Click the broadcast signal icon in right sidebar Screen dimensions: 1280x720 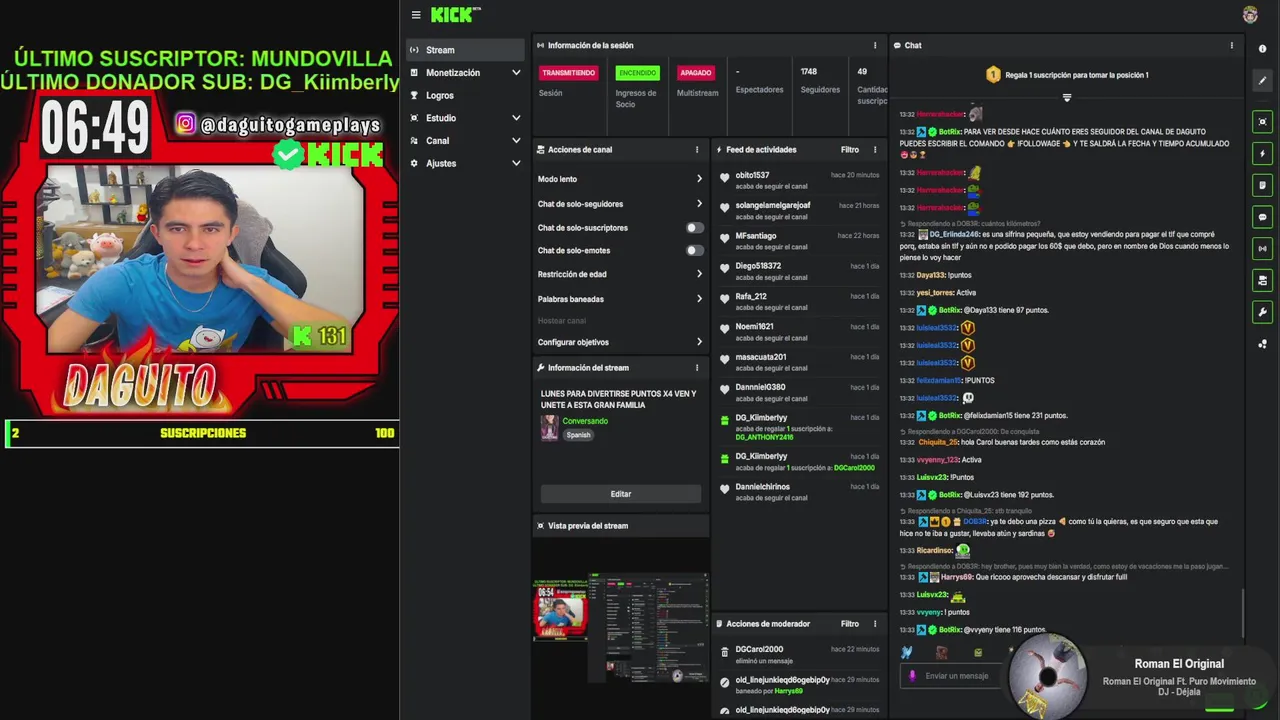tap(1262, 249)
